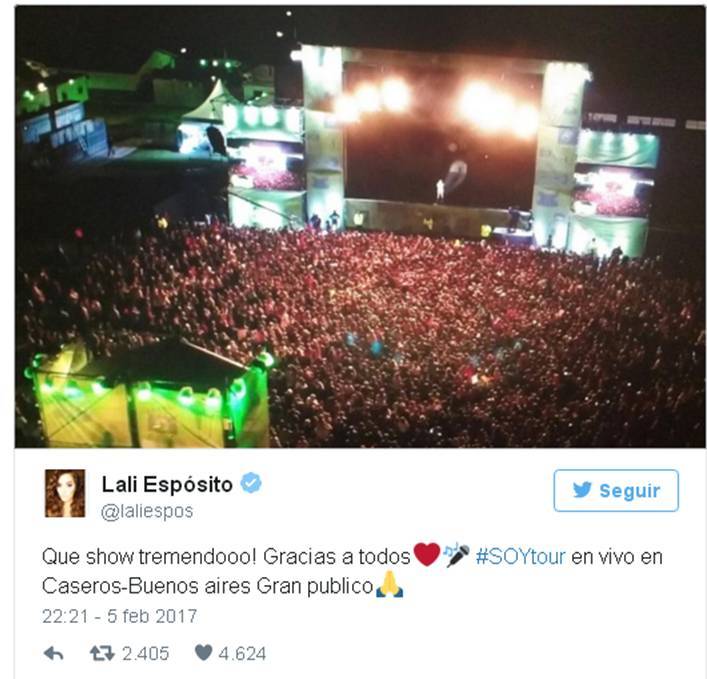Retweet using the retweet arrows icon
Screen dimensions: 707x679
tap(102, 653)
